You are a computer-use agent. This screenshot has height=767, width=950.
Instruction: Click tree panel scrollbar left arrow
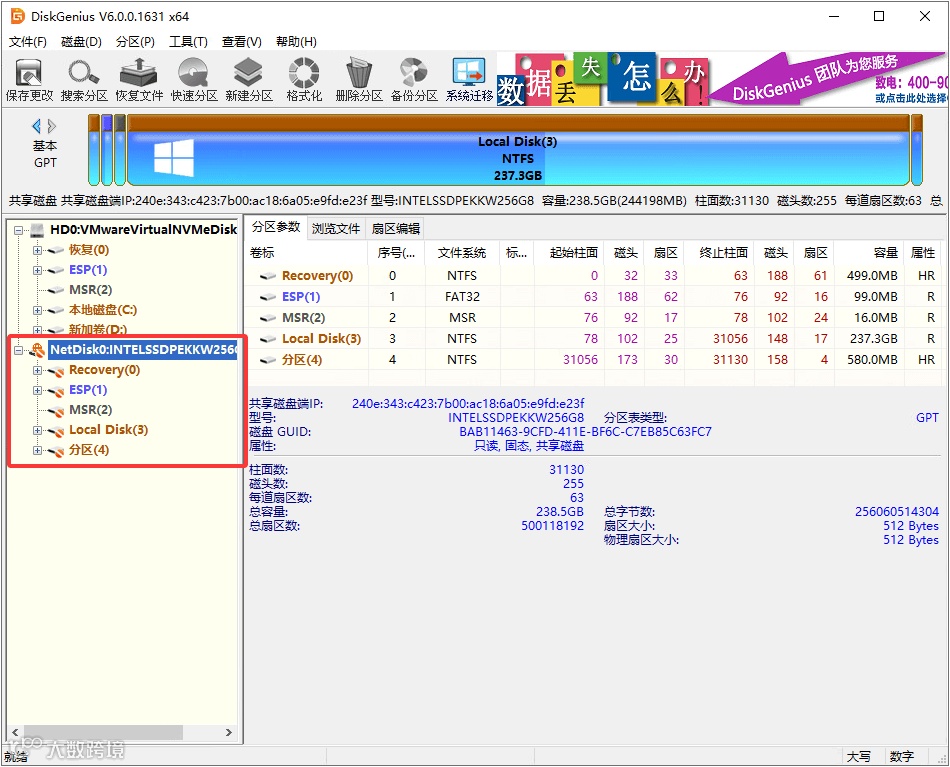[x=15, y=732]
